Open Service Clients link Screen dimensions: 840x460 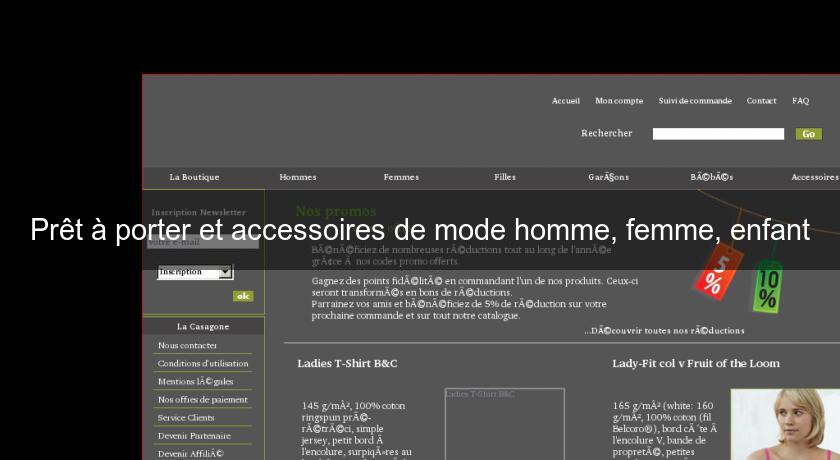pos(186,418)
